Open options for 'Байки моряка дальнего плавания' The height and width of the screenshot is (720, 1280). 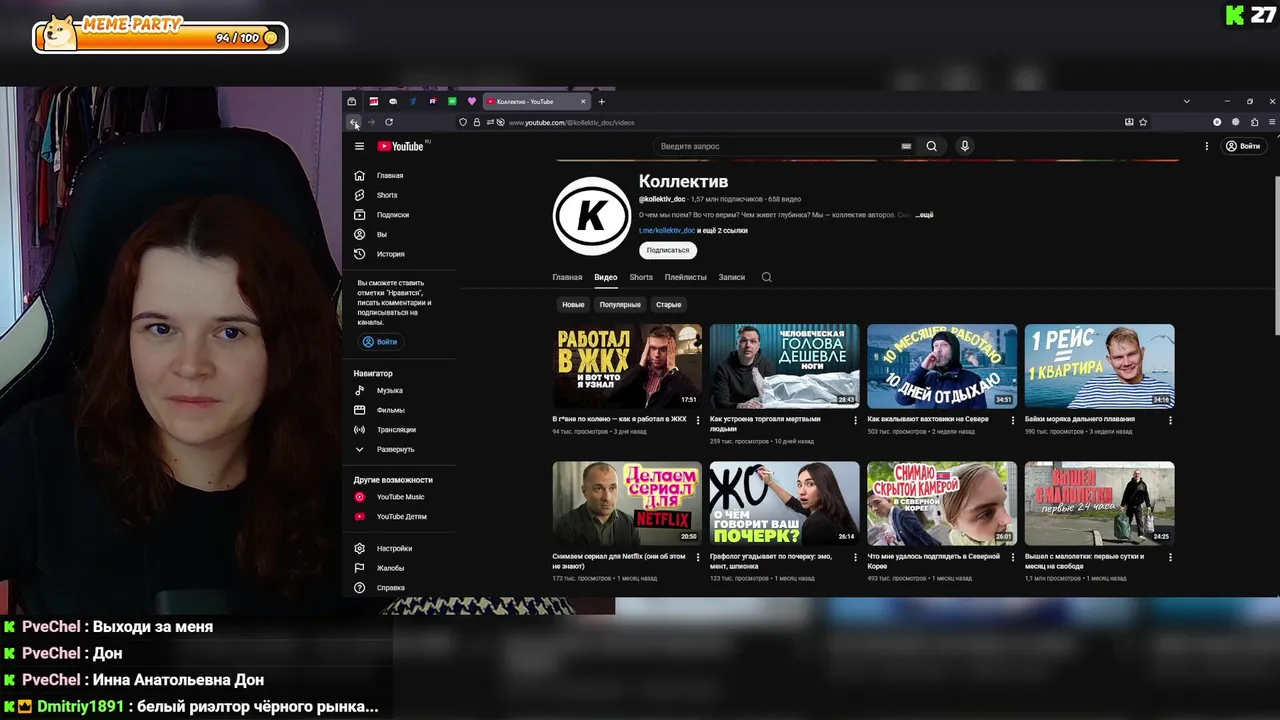point(1170,420)
